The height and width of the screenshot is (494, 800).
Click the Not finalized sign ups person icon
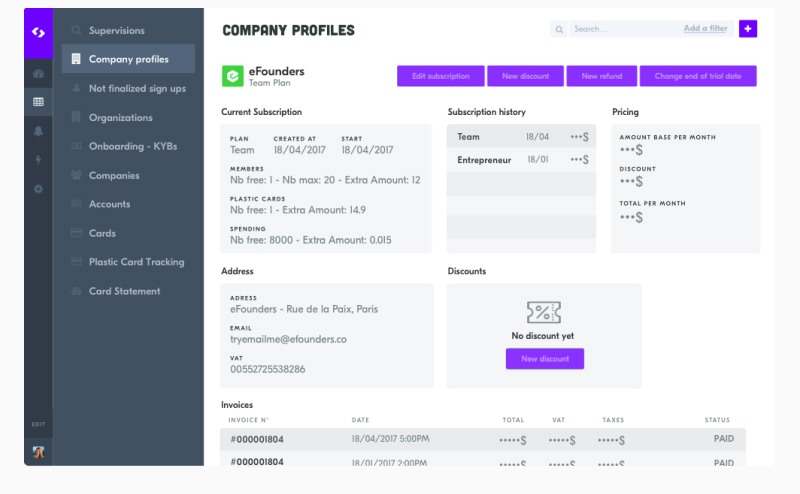[x=76, y=88]
